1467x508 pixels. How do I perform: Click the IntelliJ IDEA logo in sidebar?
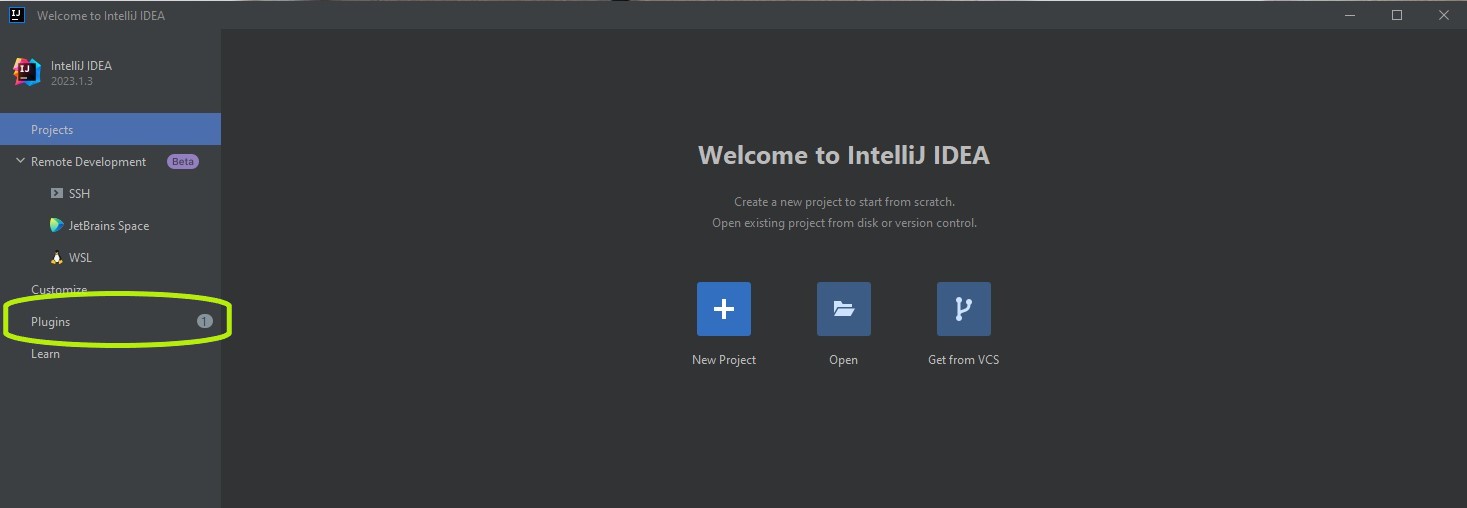[27, 72]
